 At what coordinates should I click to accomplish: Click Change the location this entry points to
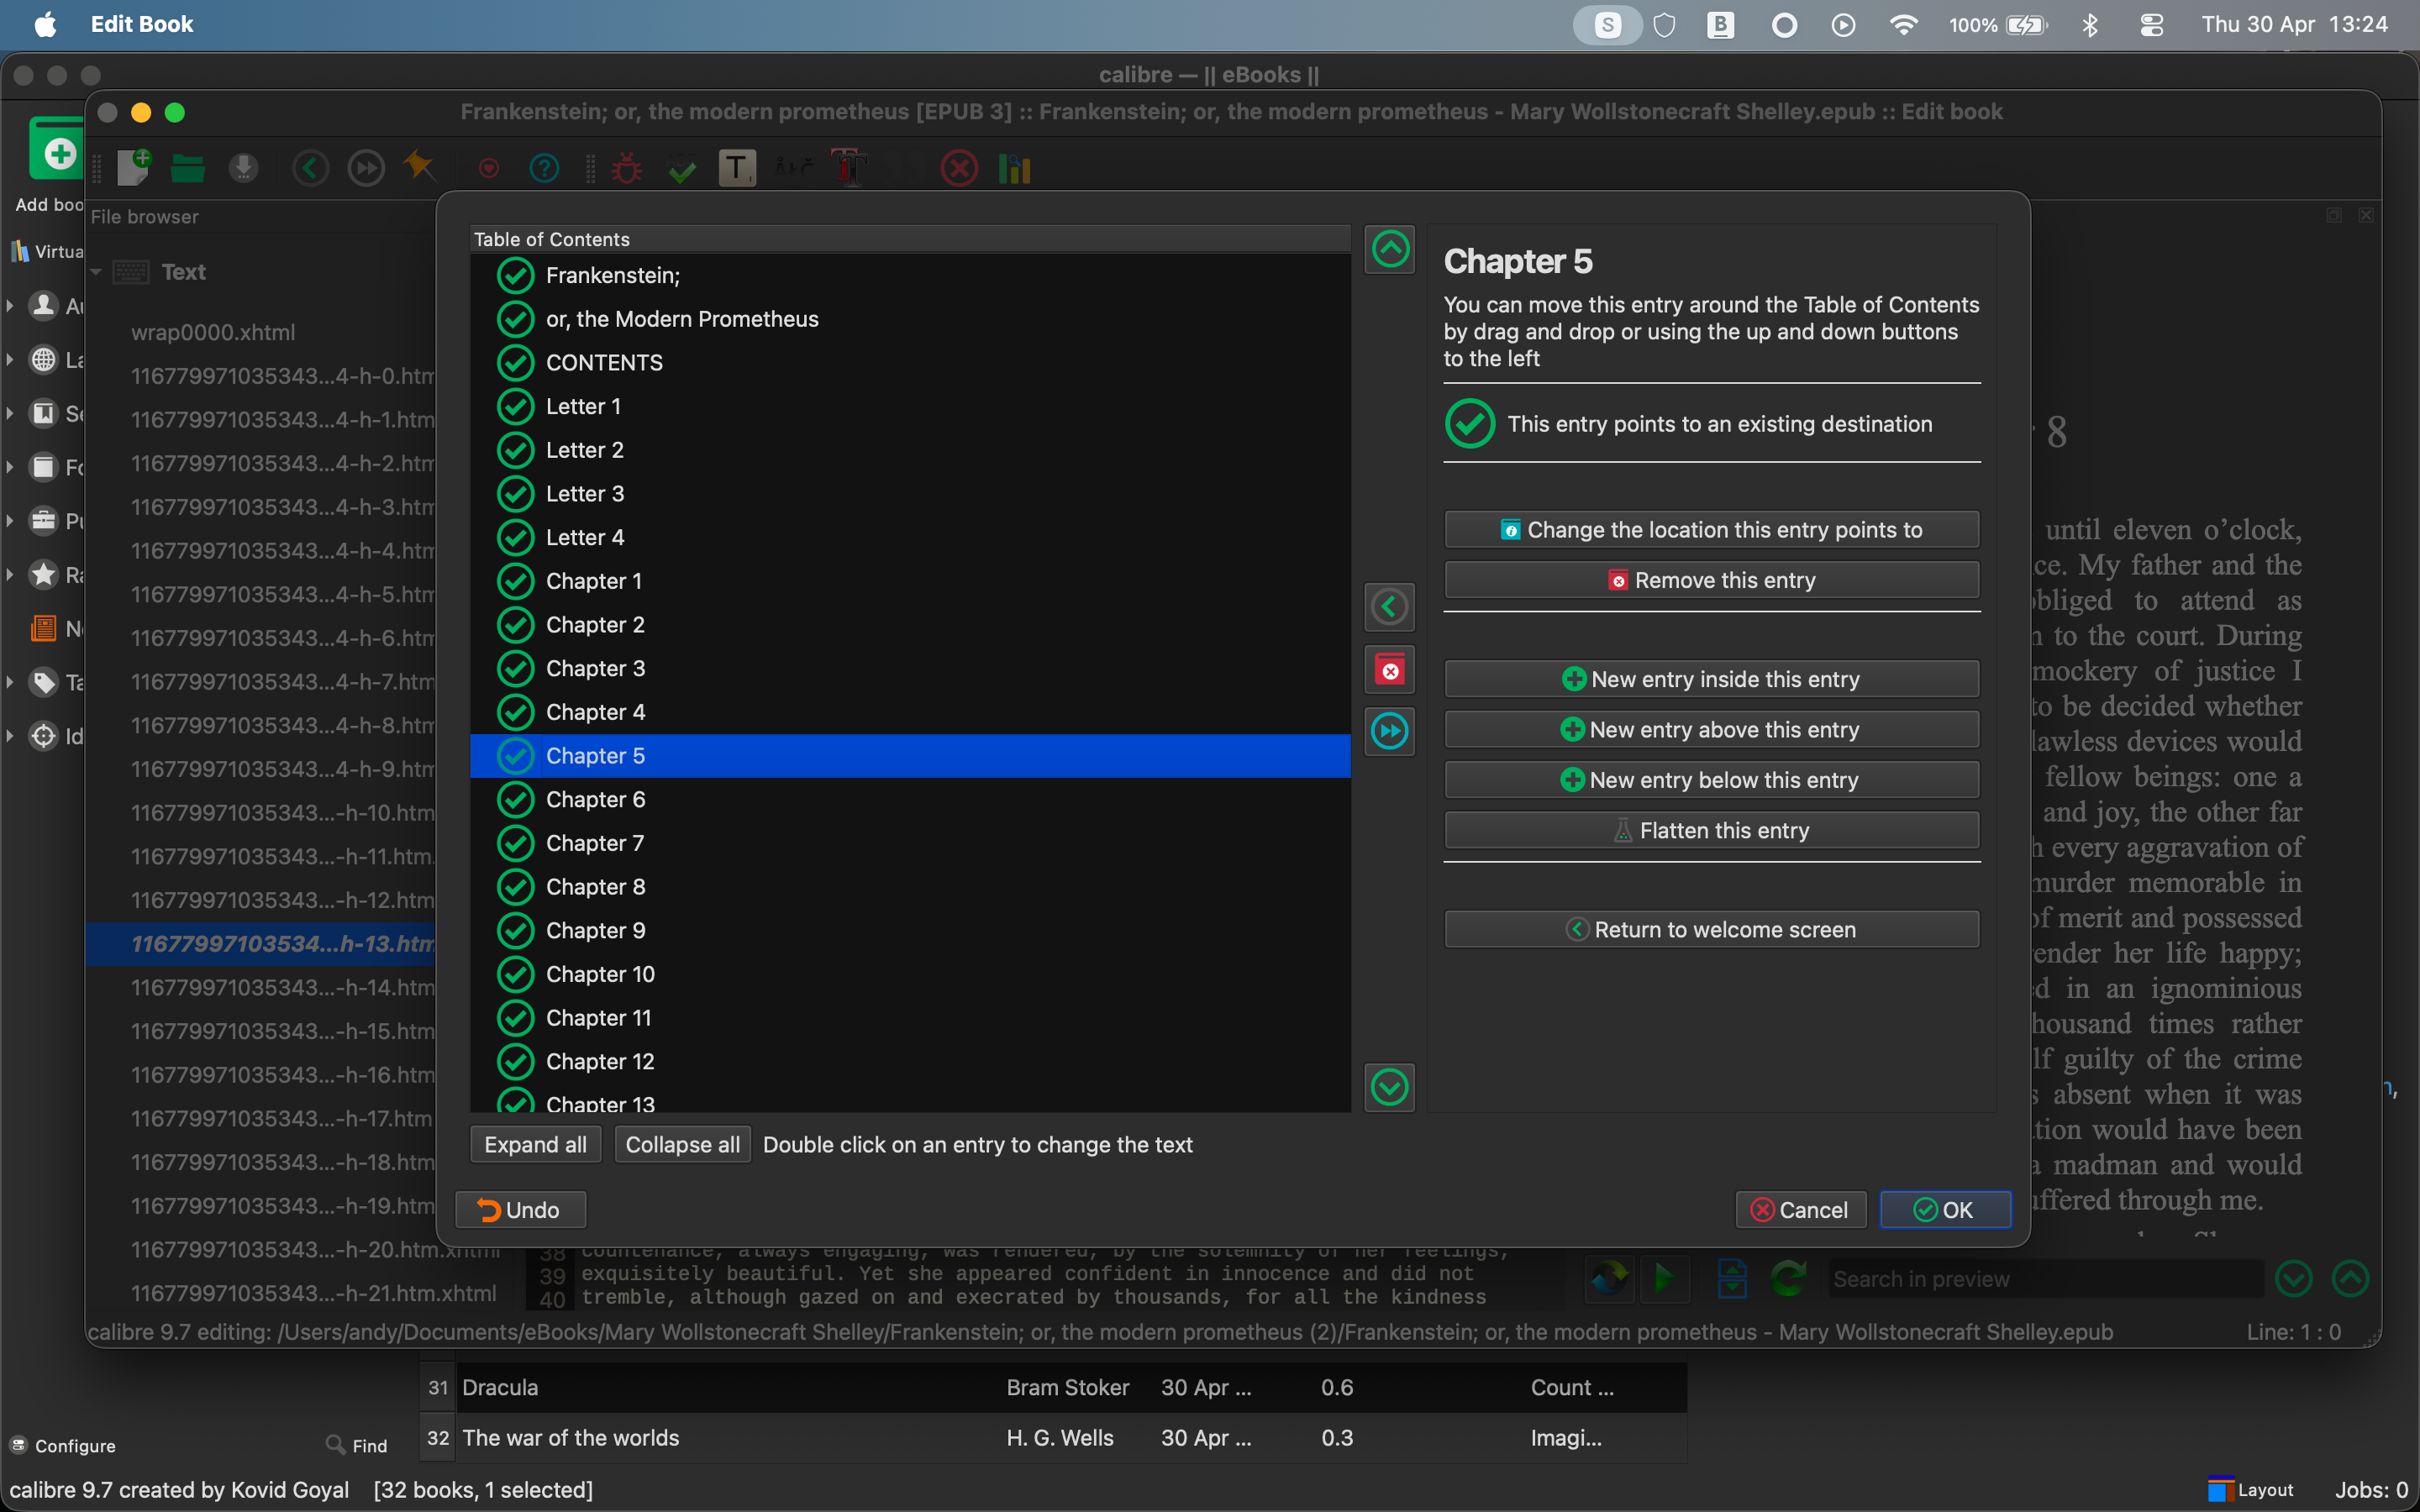[1711, 530]
